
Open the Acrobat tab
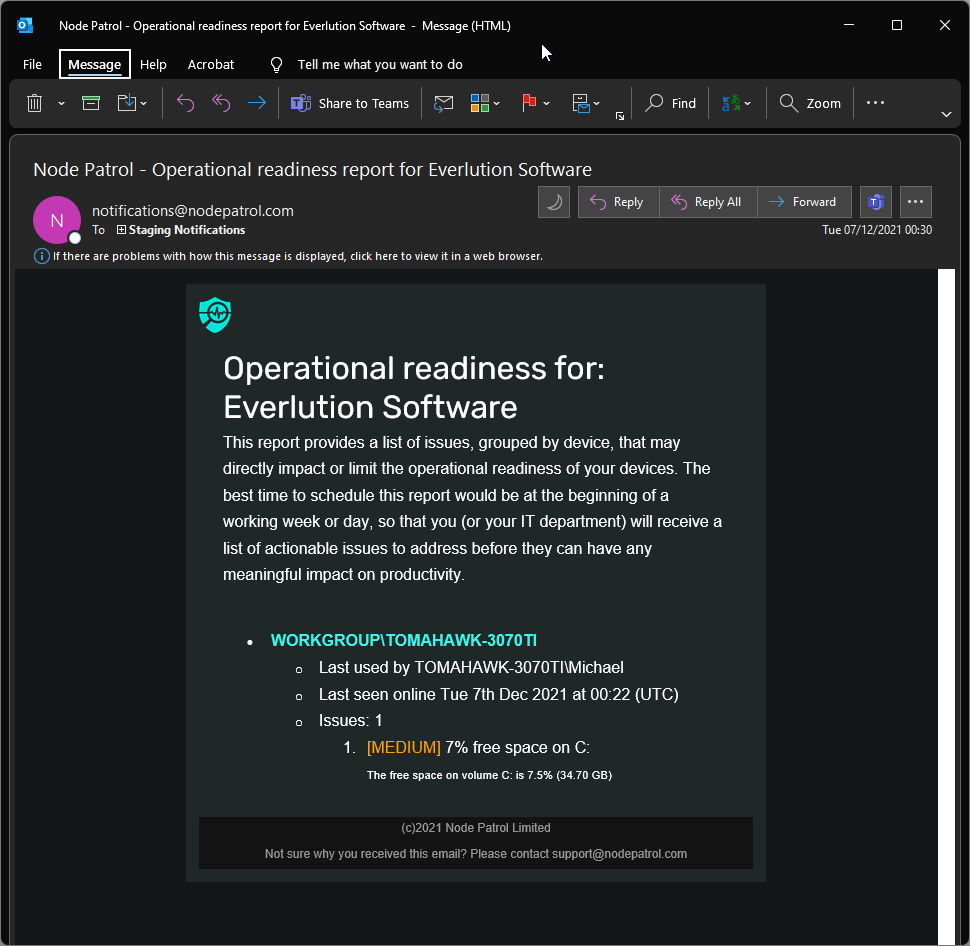pyautogui.click(x=211, y=64)
